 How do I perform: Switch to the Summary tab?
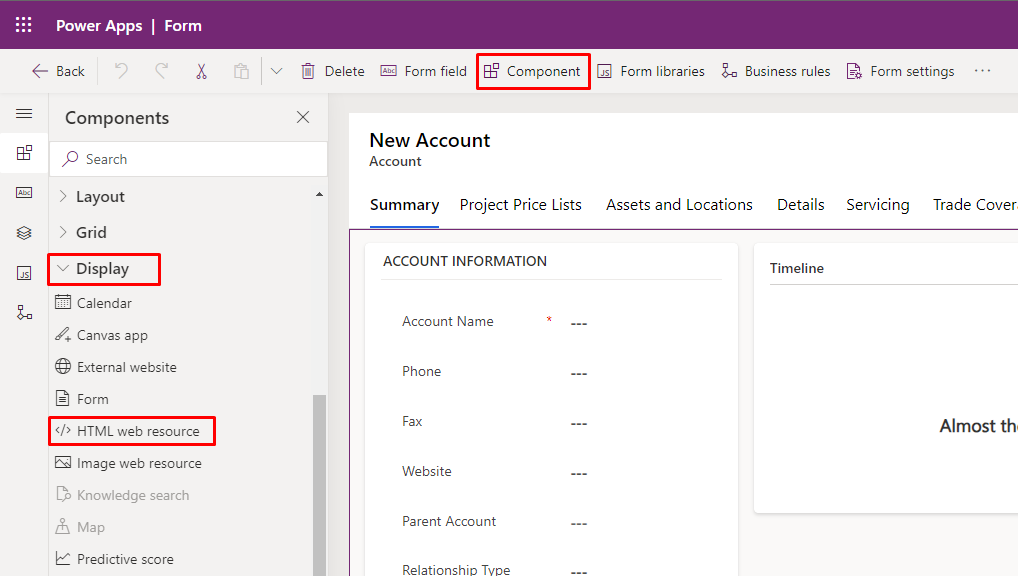(x=404, y=205)
